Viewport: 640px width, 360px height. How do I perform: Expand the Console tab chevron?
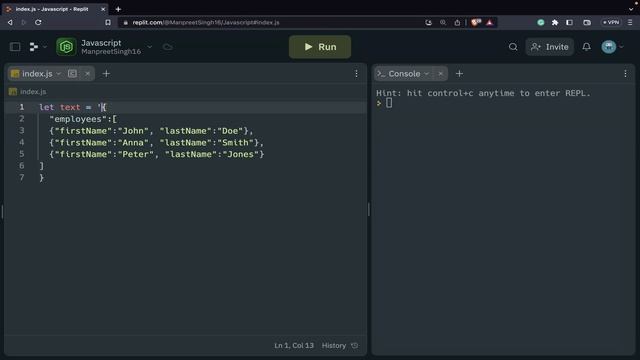pos(427,74)
